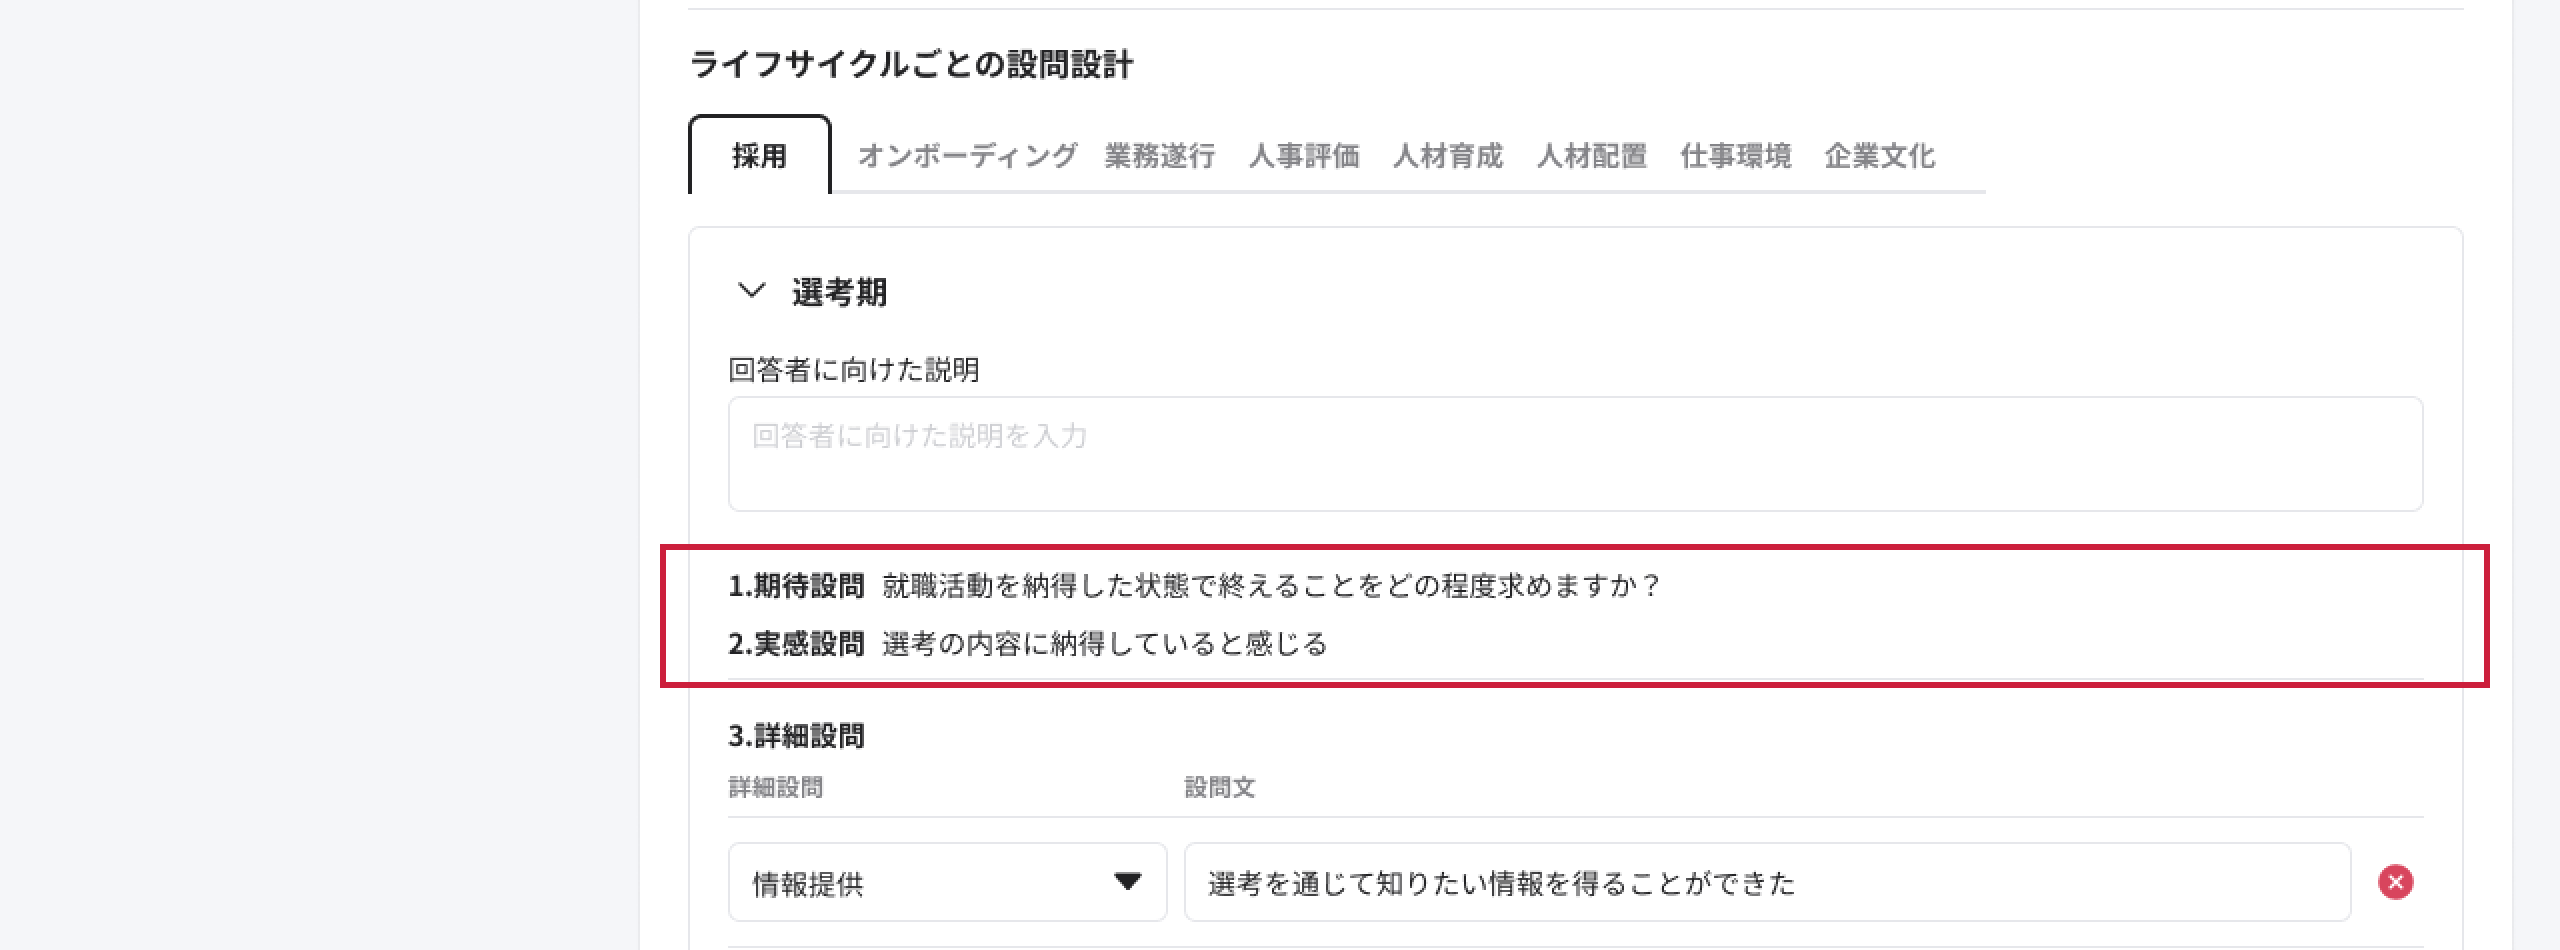The width and height of the screenshot is (2560, 950).
Task: Open the 人材配置 tab
Action: click(1591, 156)
